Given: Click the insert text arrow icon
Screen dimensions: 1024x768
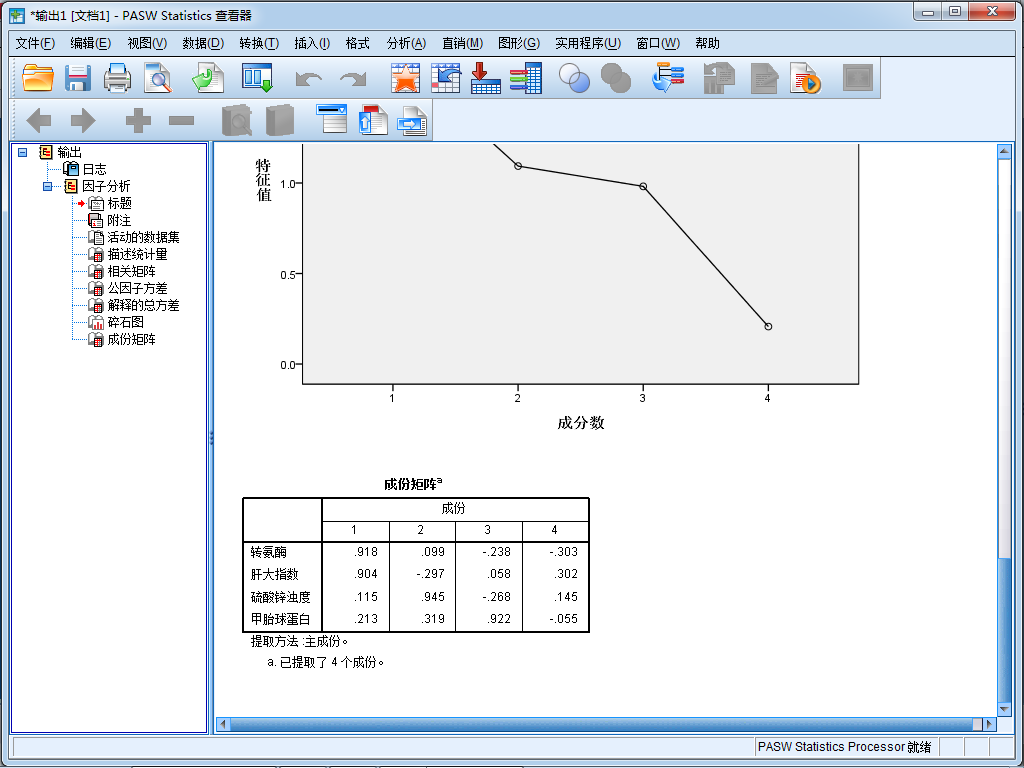Looking at the screenshot, I should tap(412, 120).
